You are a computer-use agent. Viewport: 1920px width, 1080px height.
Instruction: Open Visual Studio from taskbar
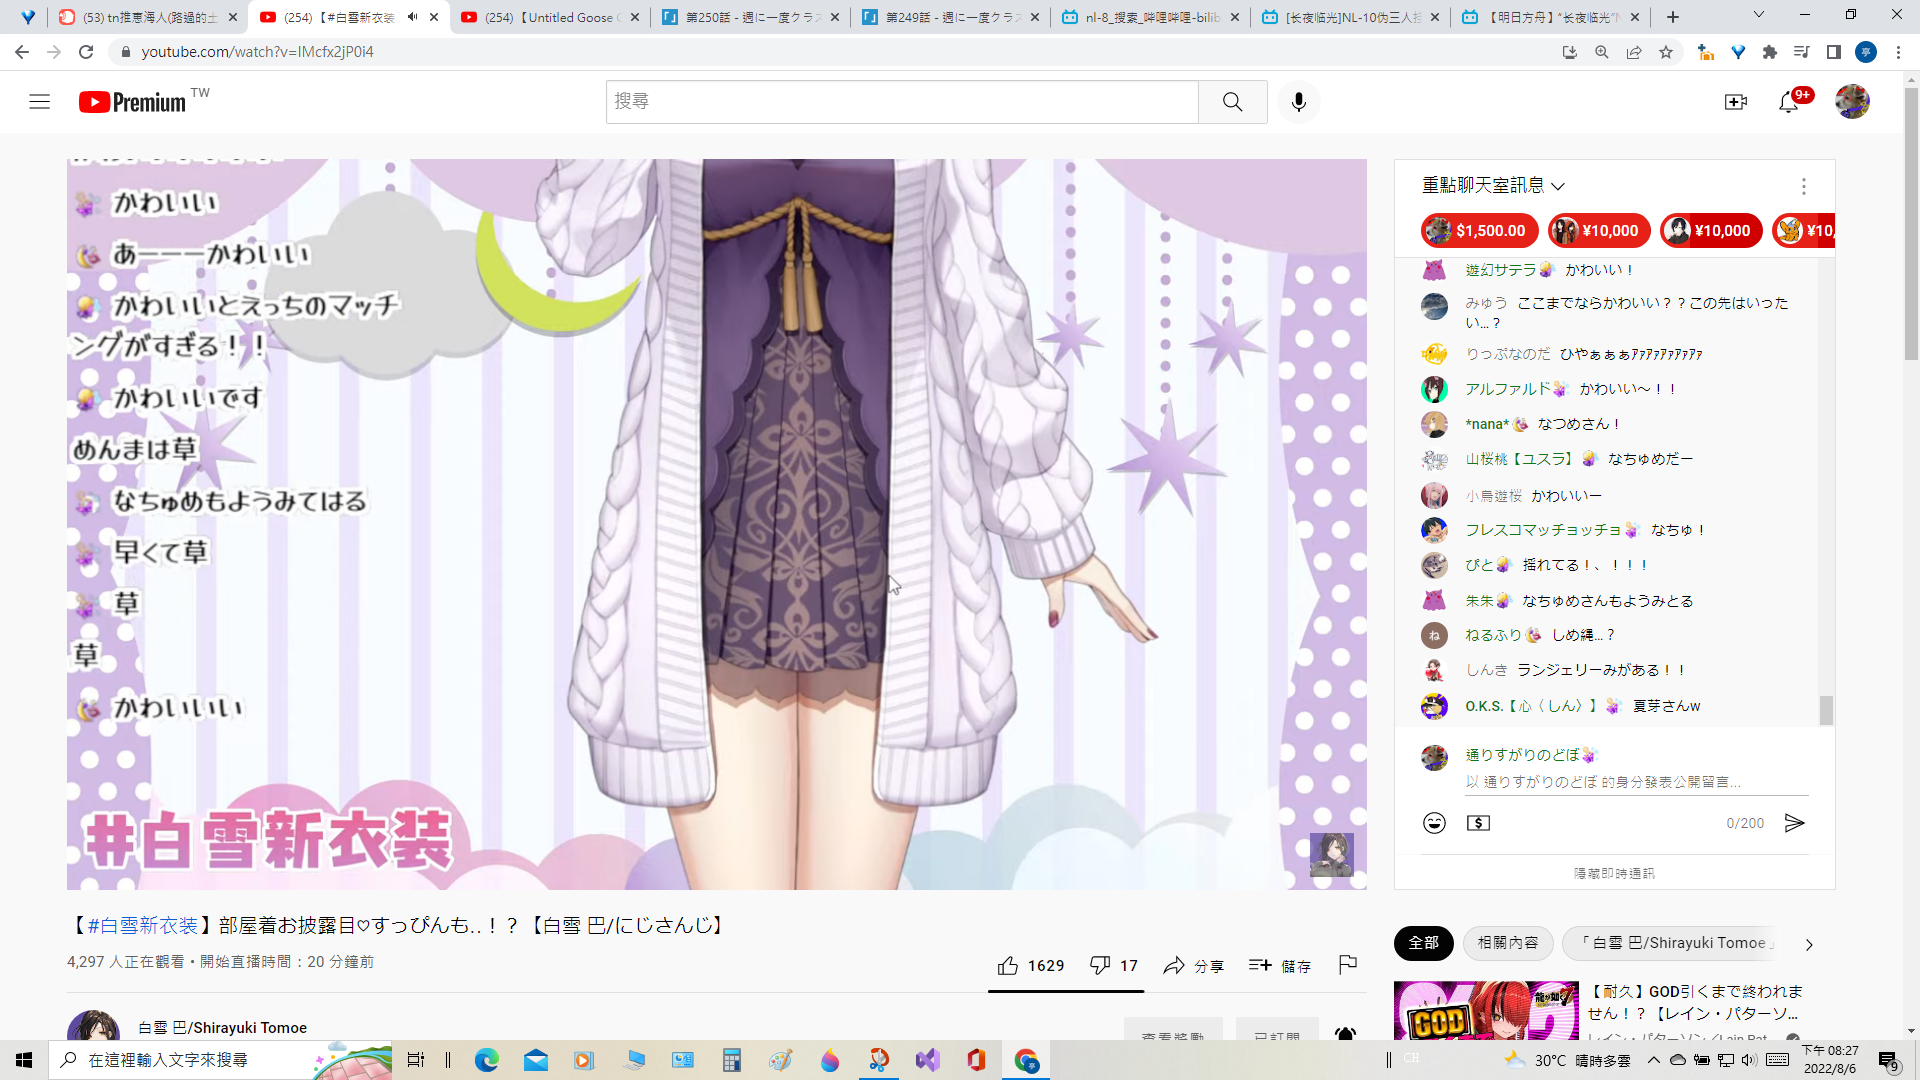pyautogui.click(x=927, y=1060)
